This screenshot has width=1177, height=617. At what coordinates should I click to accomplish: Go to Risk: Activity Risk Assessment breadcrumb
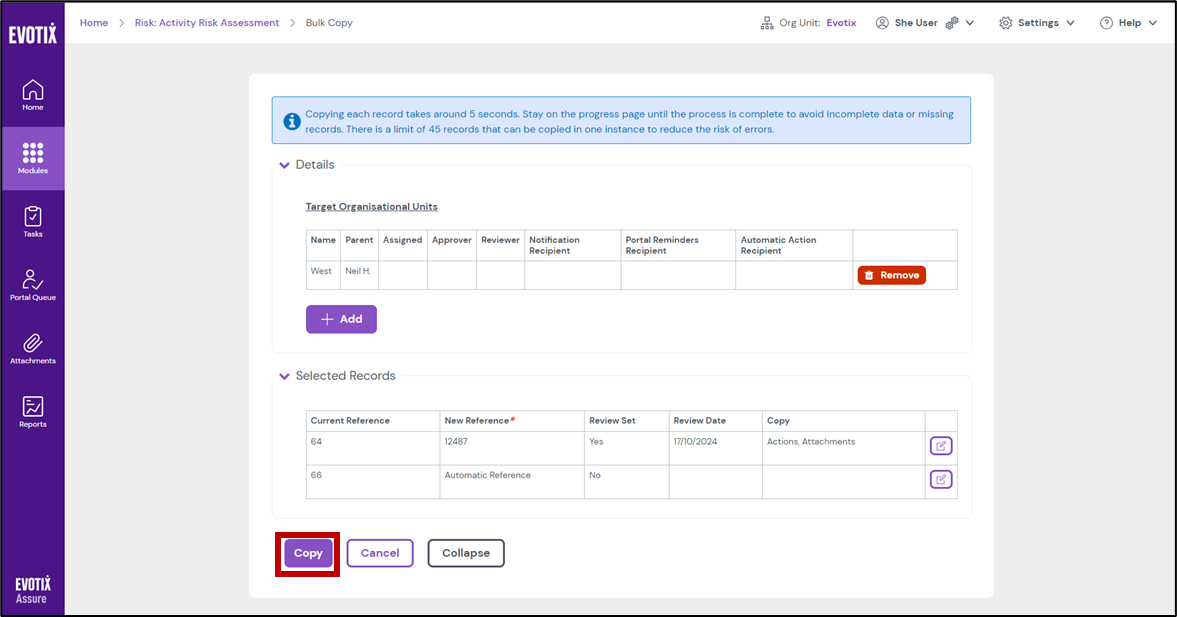[207, 23]
